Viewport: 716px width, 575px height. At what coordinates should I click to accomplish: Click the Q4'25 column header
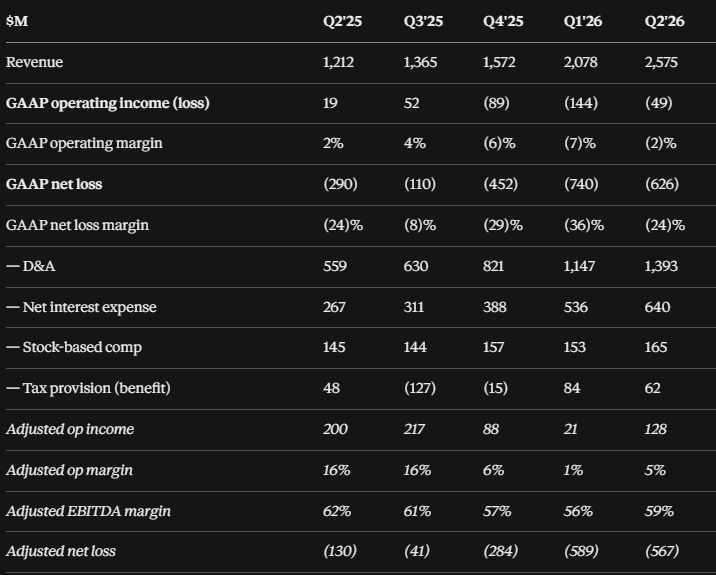(x=503, y=21)
